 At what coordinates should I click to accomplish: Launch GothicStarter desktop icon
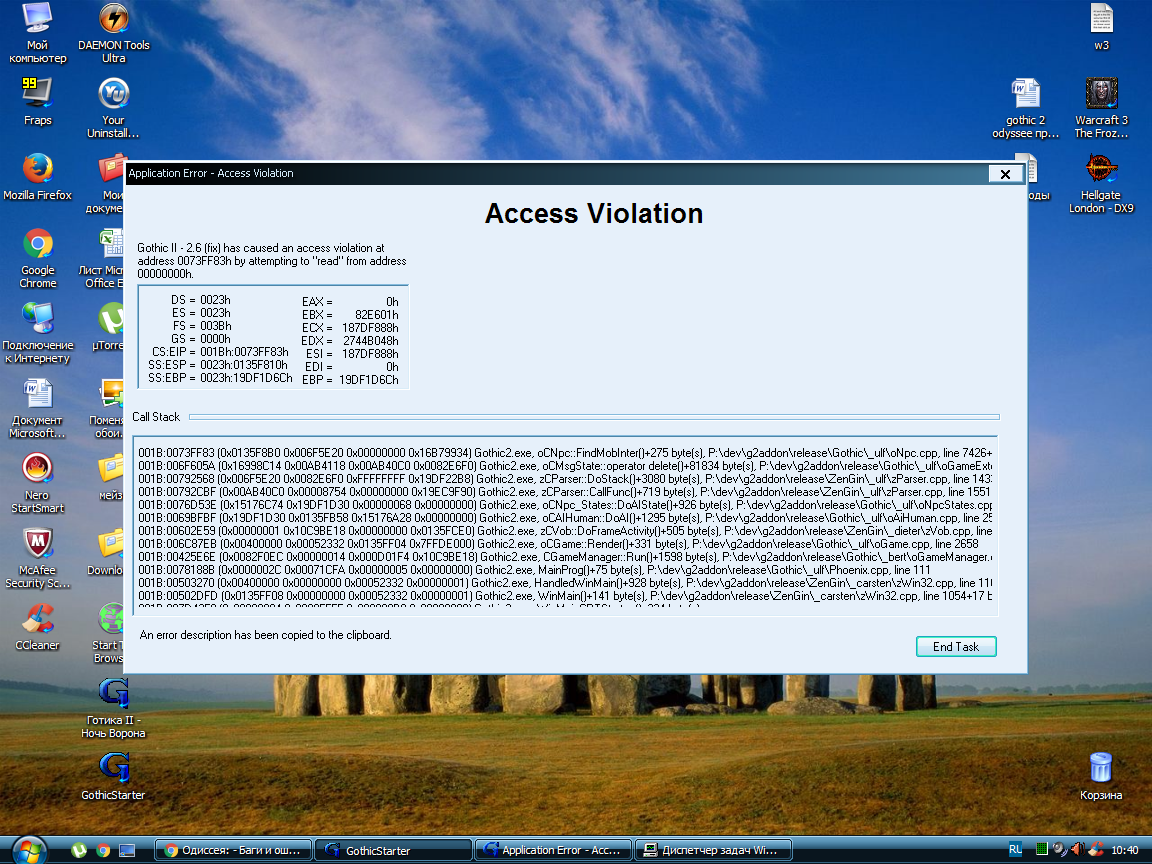[x=113, y=777]
